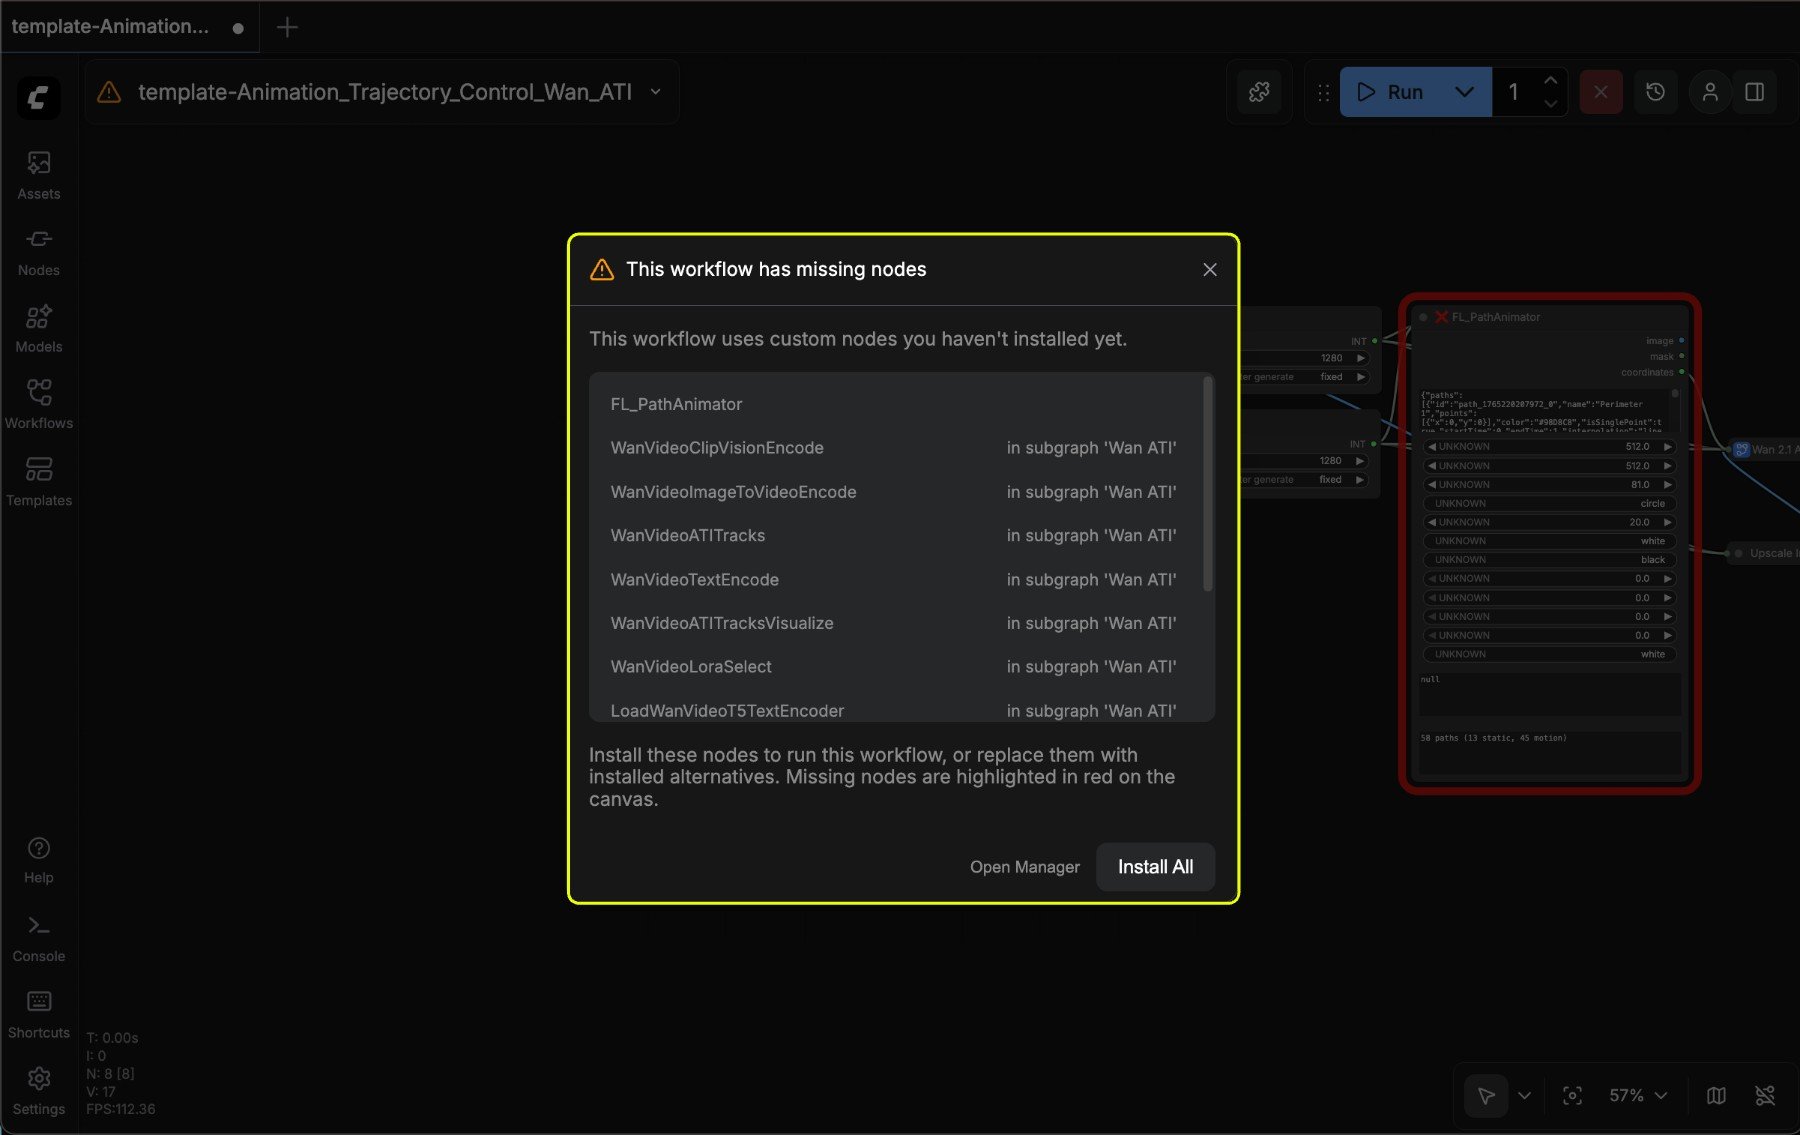Image resolution: width=1800 pixels, height=1135 pixels.
Task: Click the UNKNOWN 20.0 value widget
Action: pos(1549,522)
